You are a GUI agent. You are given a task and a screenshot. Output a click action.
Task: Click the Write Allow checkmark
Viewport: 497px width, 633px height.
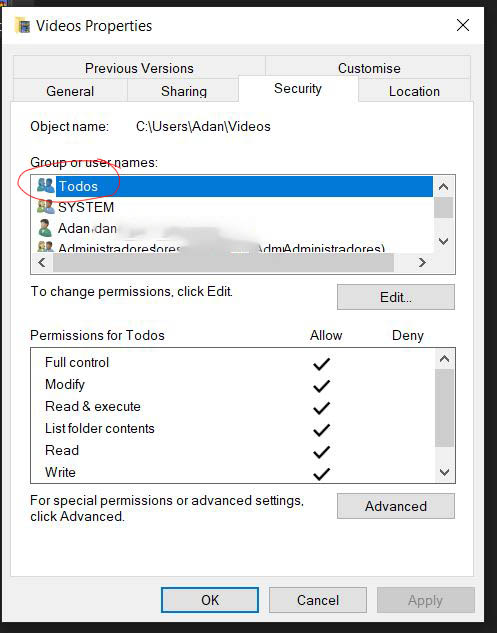pos(321,474)
